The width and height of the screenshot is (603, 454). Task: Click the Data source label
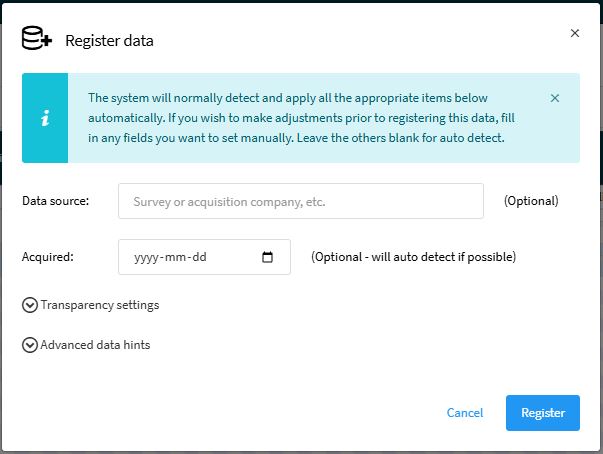pos(55,201)
